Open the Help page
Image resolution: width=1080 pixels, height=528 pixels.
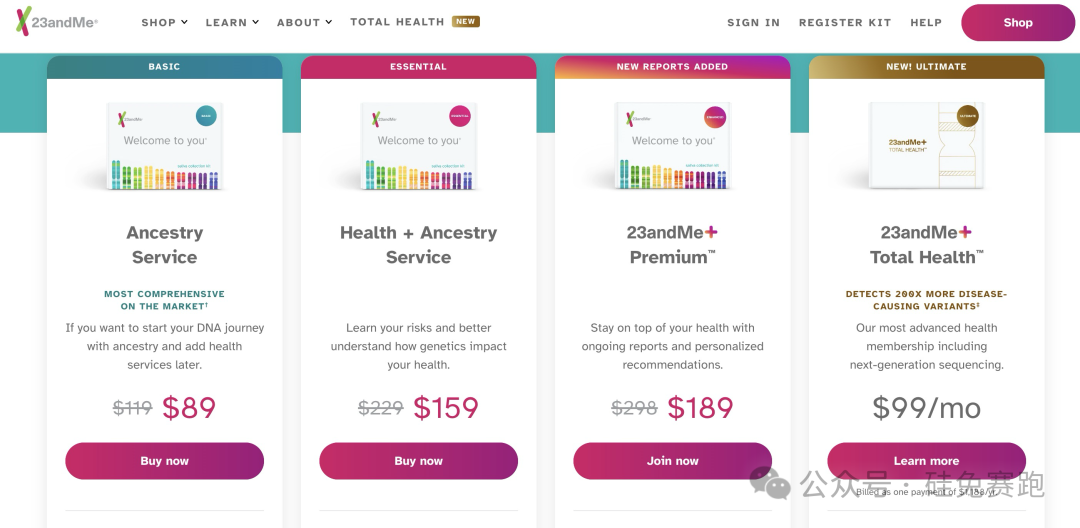click(x=926, y=22)
